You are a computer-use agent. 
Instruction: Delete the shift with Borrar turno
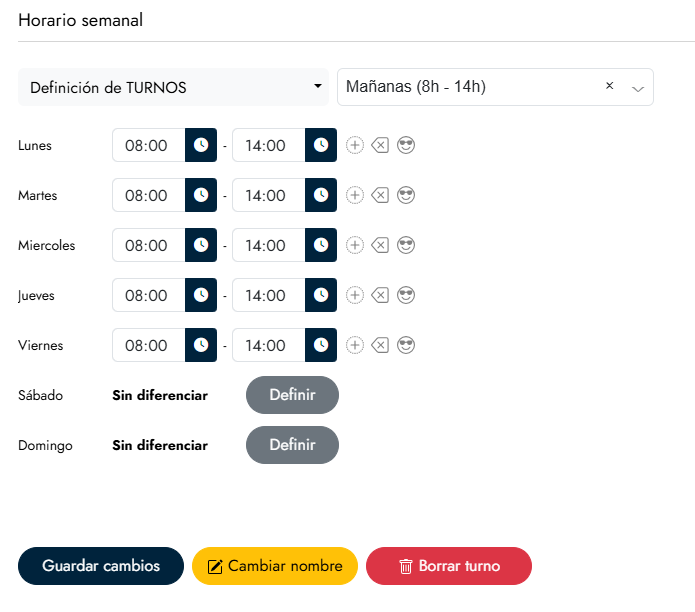448,566
